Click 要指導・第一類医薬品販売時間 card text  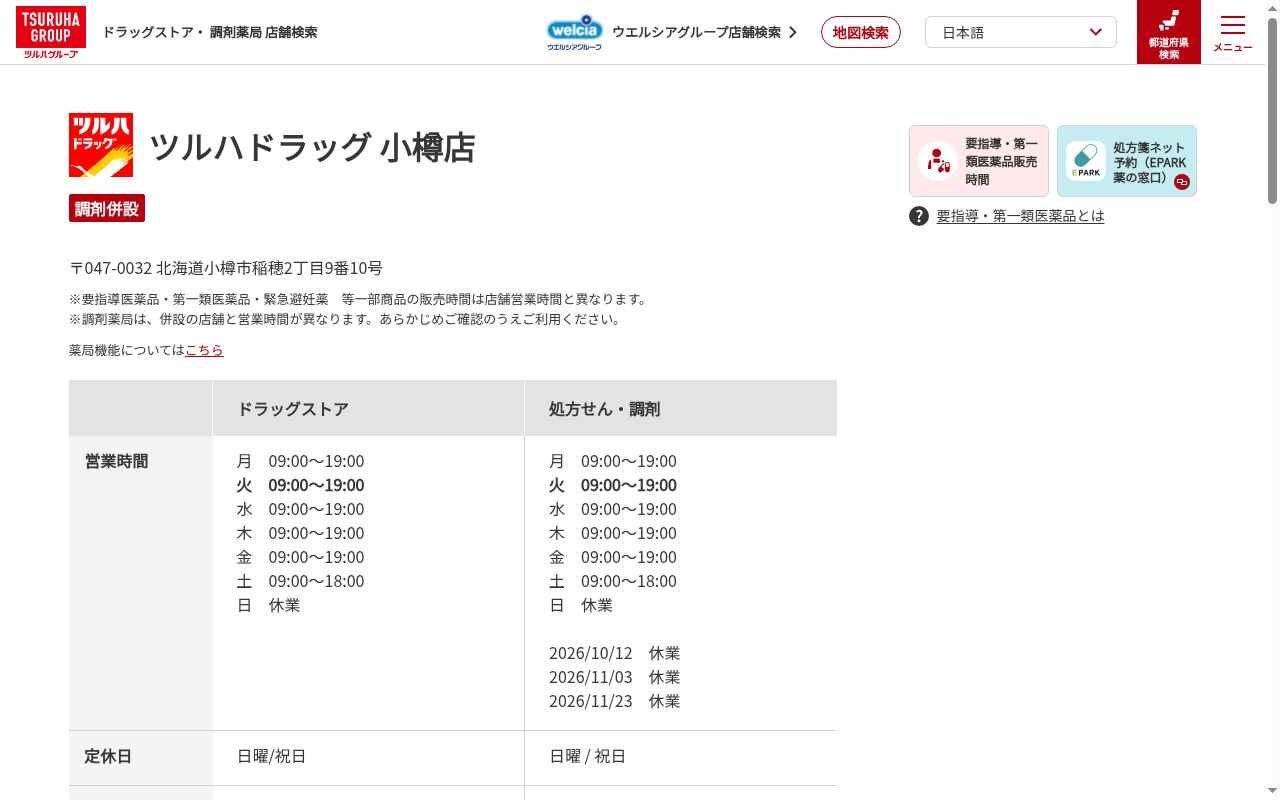(x=1002, y=161)
